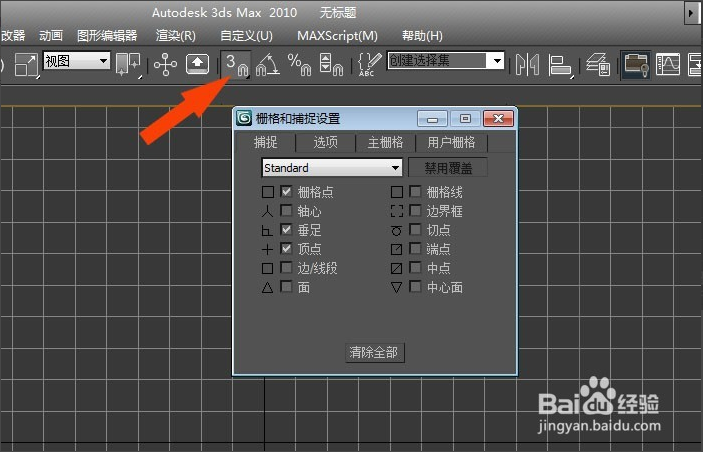Click the 禁用覆盖 button

[x=448, y=168]
